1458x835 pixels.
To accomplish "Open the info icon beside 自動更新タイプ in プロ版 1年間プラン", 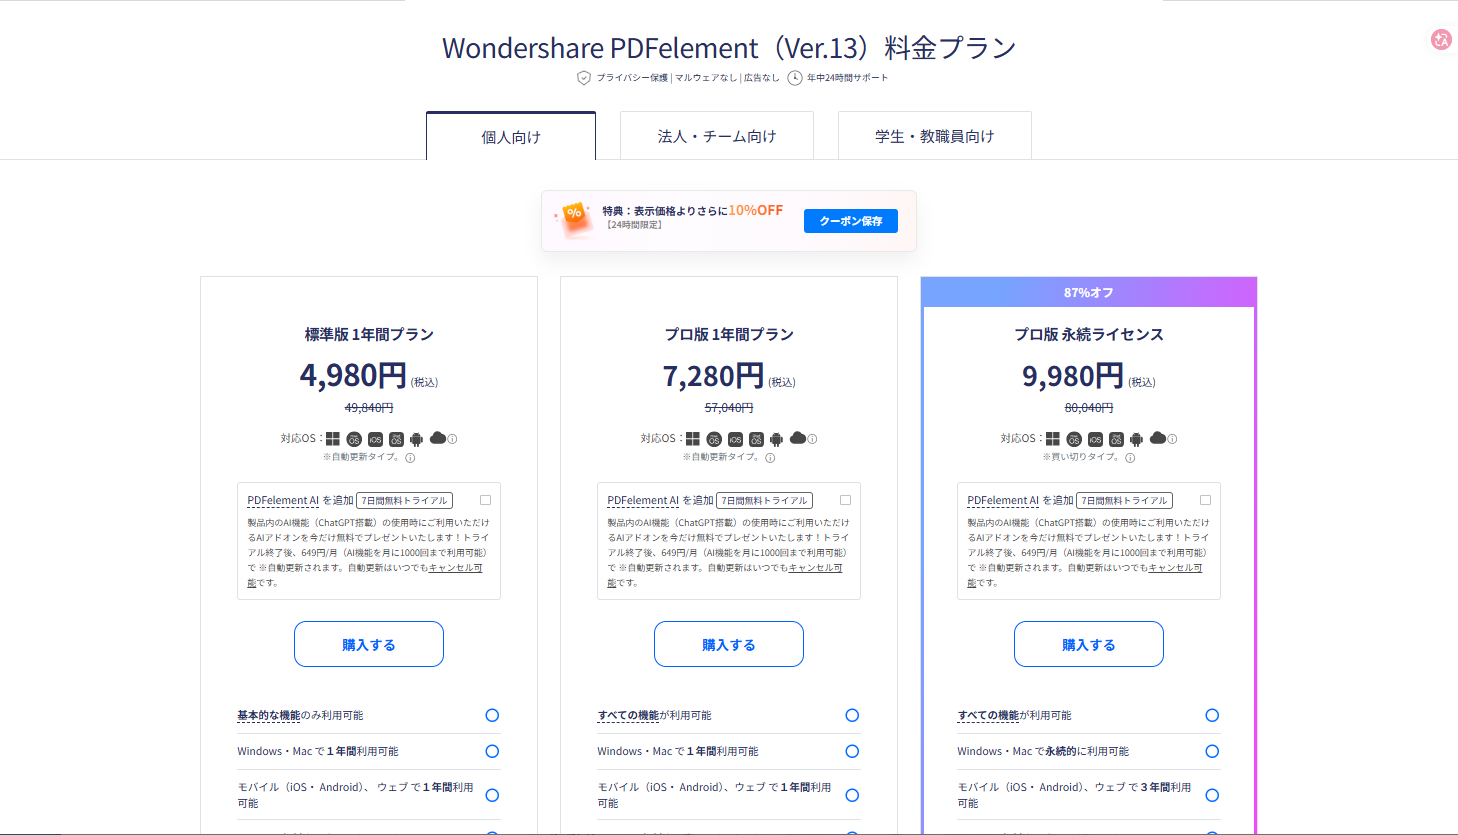I will (x=770, y=458).
